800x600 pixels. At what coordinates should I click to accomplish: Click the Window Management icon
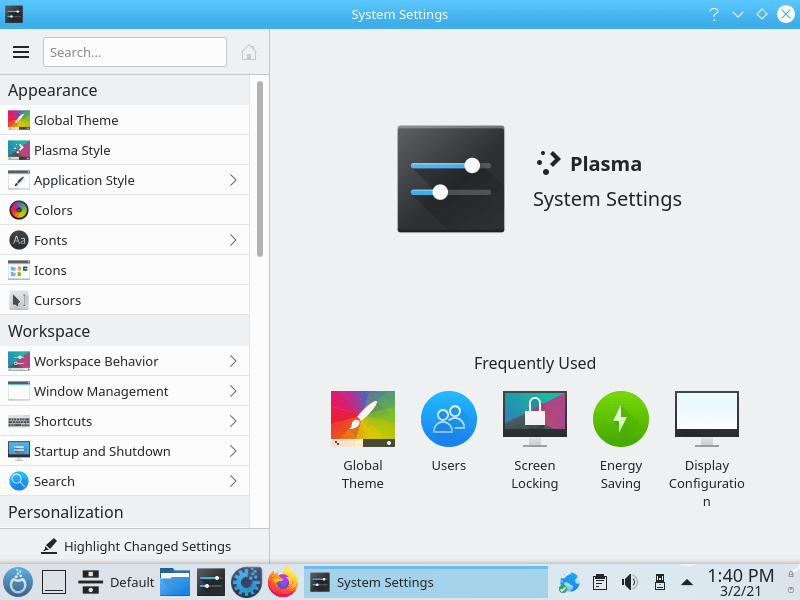[x=19, y=391]
